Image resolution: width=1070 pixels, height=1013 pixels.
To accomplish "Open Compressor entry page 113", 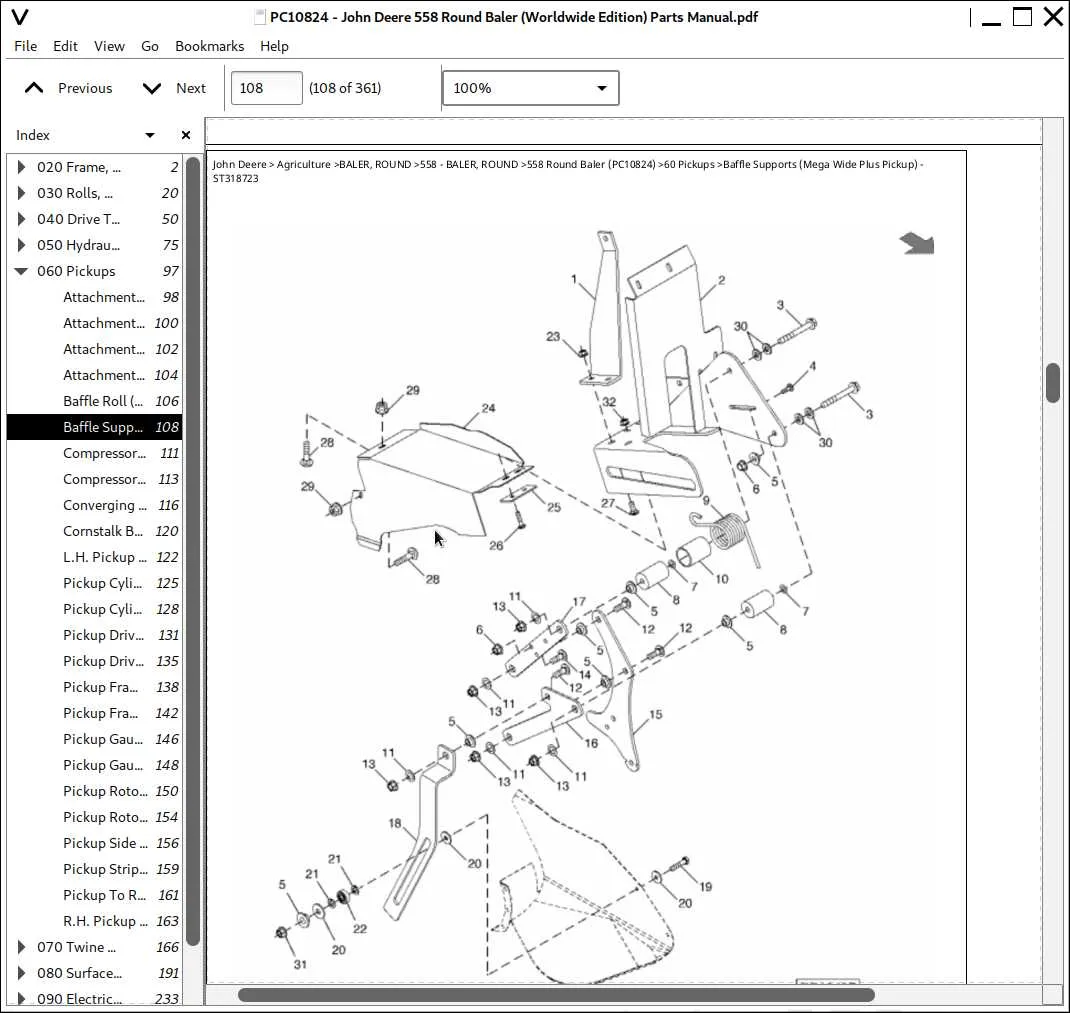I will pos(94,479).
